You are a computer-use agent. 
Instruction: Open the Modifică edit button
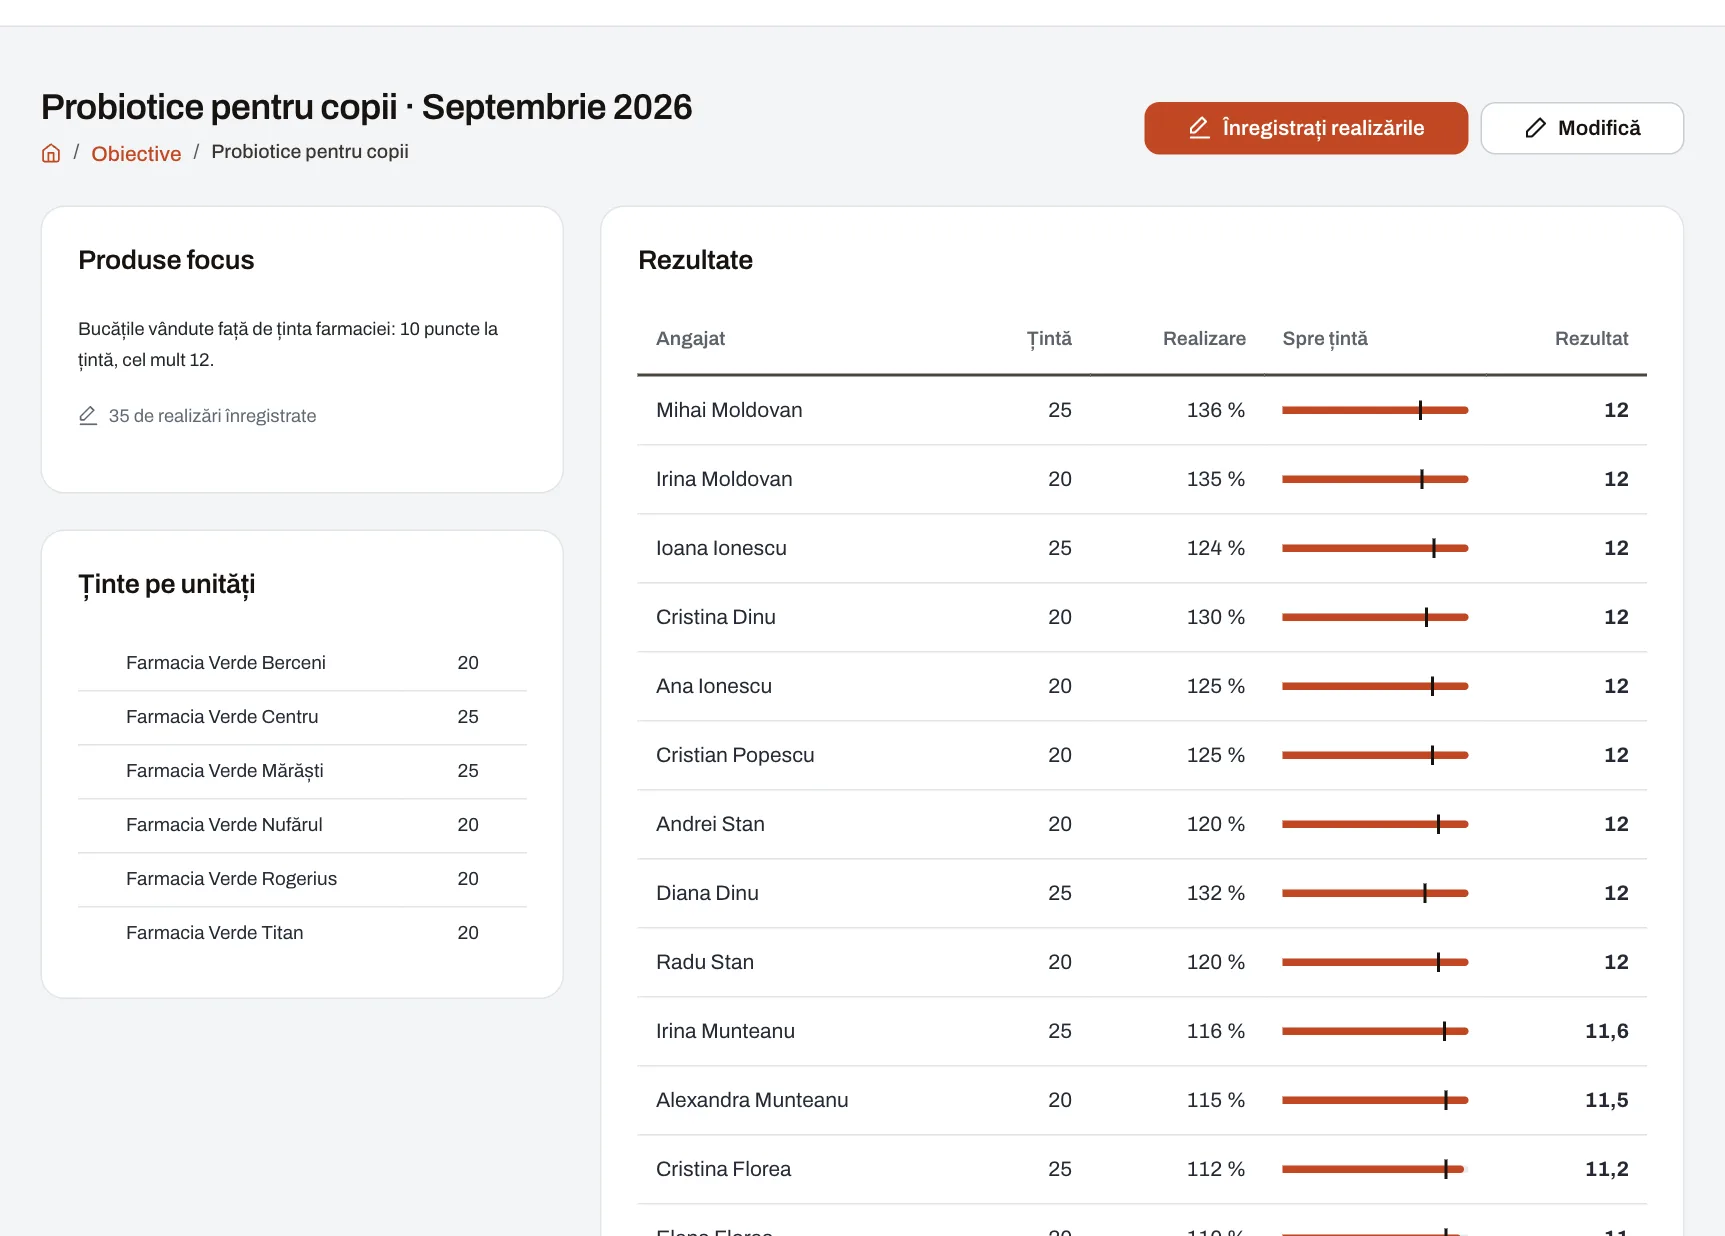[x=1582, y=128]
